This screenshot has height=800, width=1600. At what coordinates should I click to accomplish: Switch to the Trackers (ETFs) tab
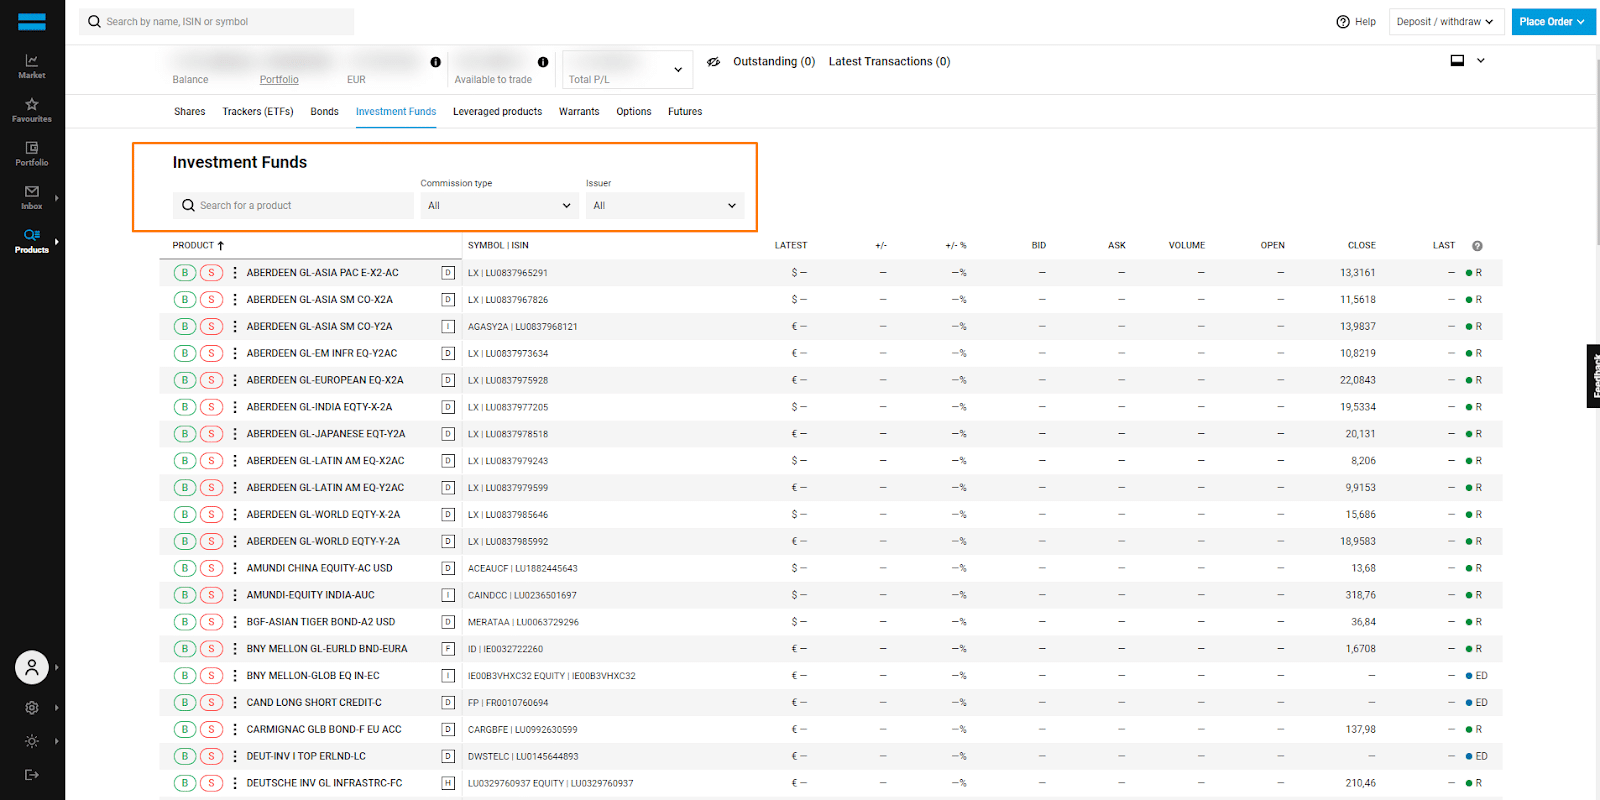[258, 112]
